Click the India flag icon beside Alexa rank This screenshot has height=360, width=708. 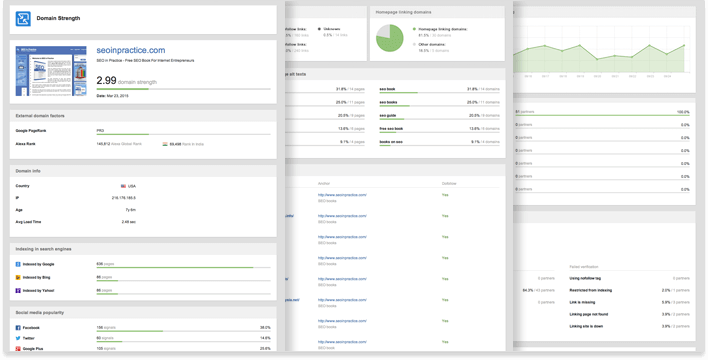[165, 144]
